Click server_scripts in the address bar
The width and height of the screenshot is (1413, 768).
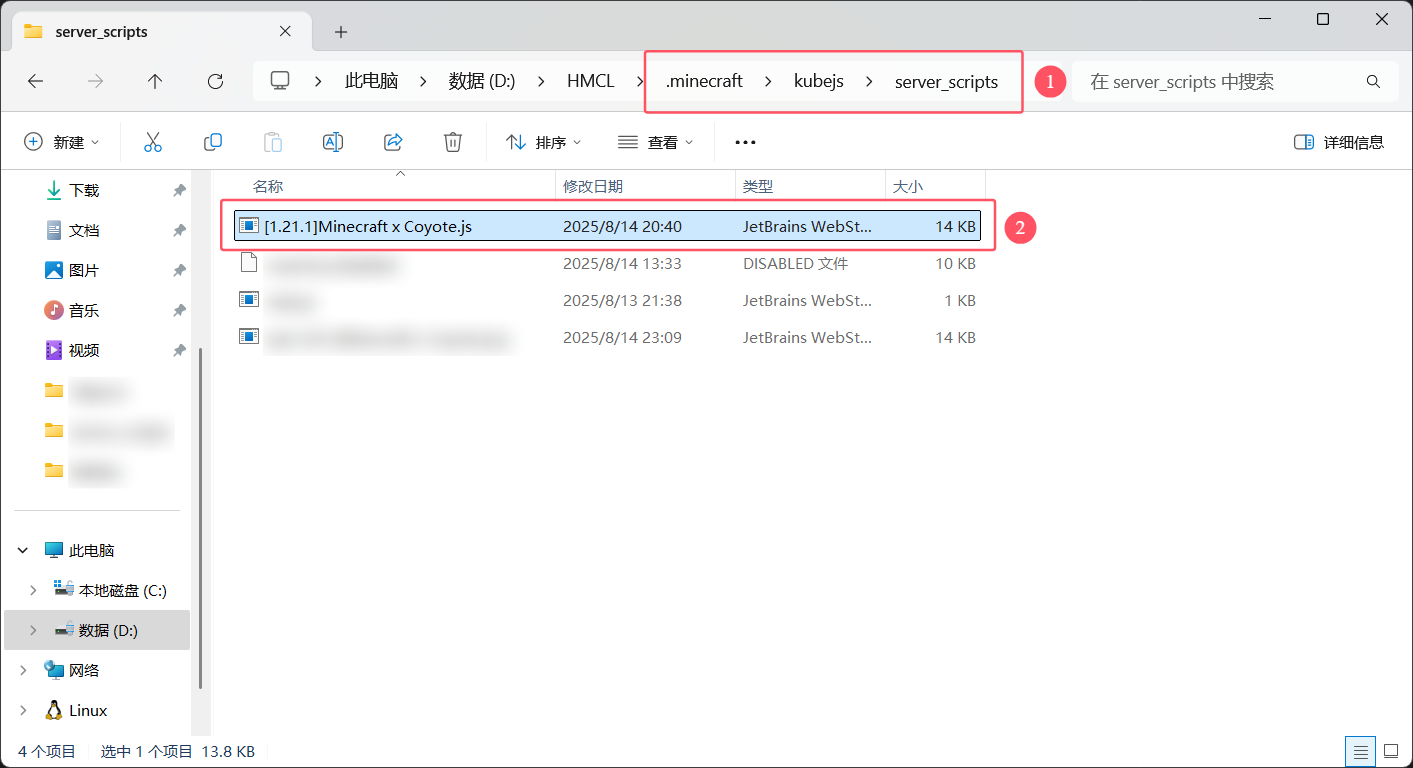[946, 82]
